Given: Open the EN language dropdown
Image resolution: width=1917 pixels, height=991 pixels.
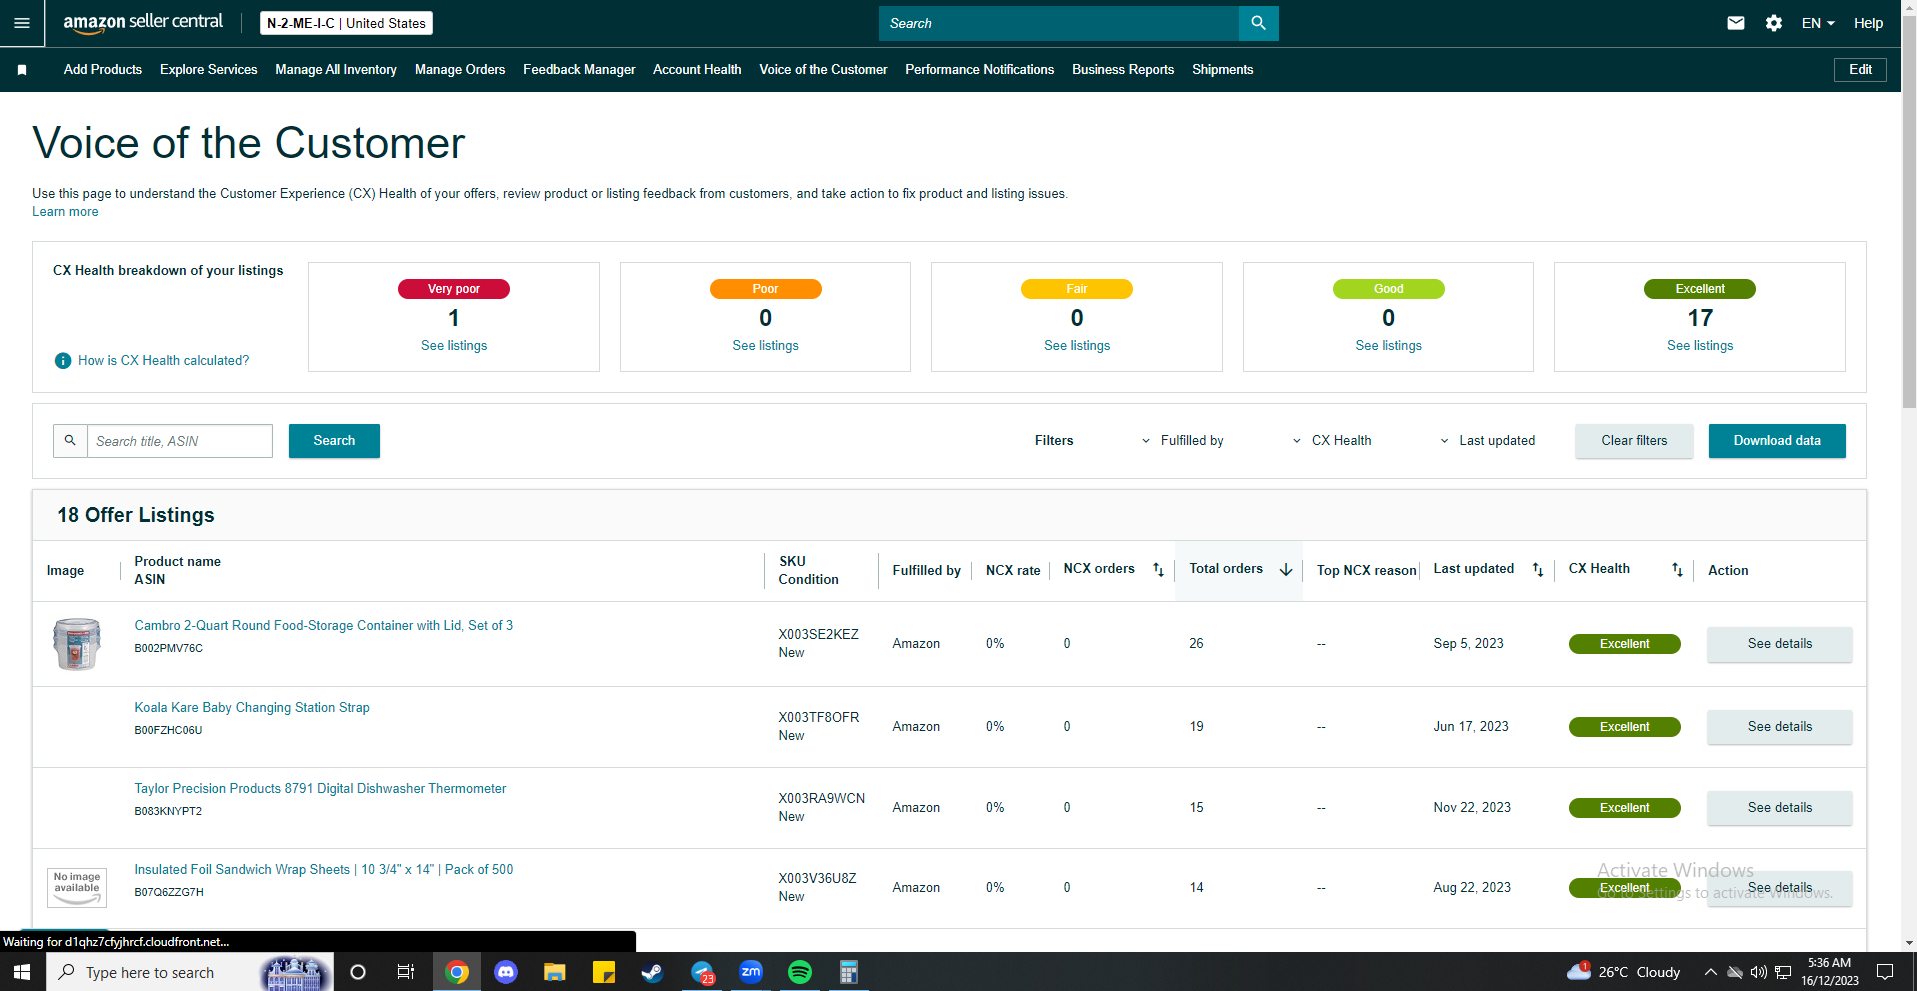Looking at the screenshot, I should [x=1818, y=23].
